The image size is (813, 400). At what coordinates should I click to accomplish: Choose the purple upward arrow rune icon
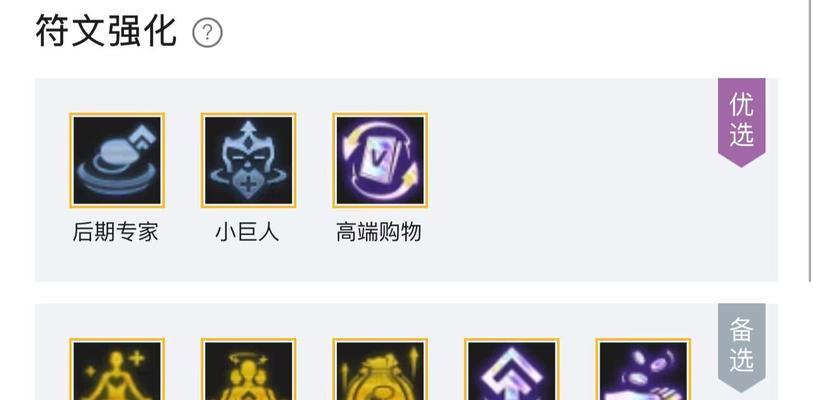(512, 369)
